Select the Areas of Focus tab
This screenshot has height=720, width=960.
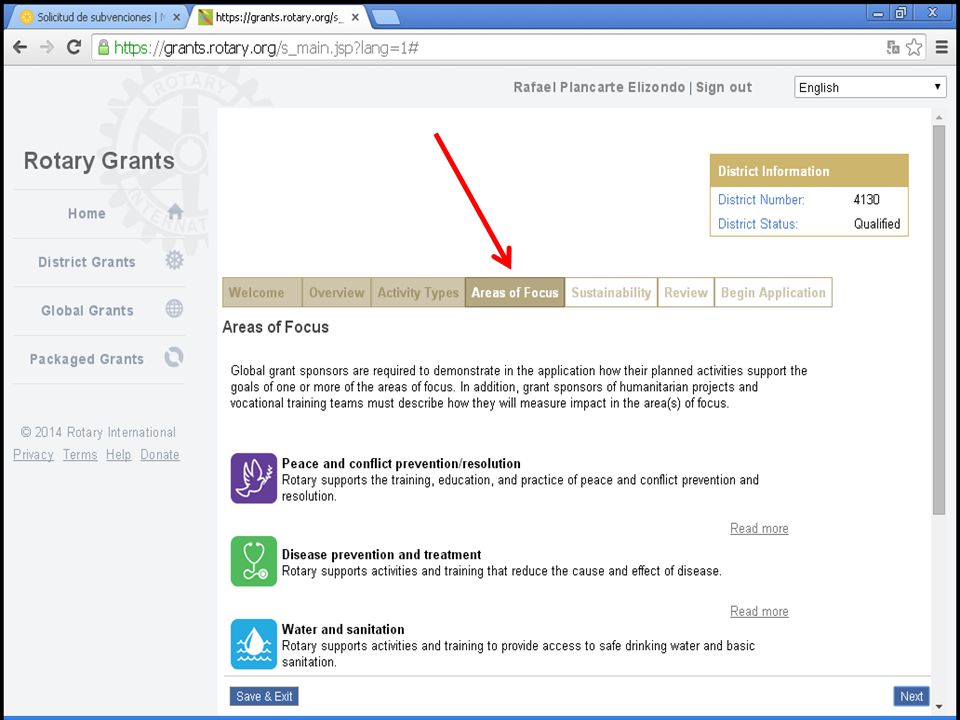coord(515,292)
